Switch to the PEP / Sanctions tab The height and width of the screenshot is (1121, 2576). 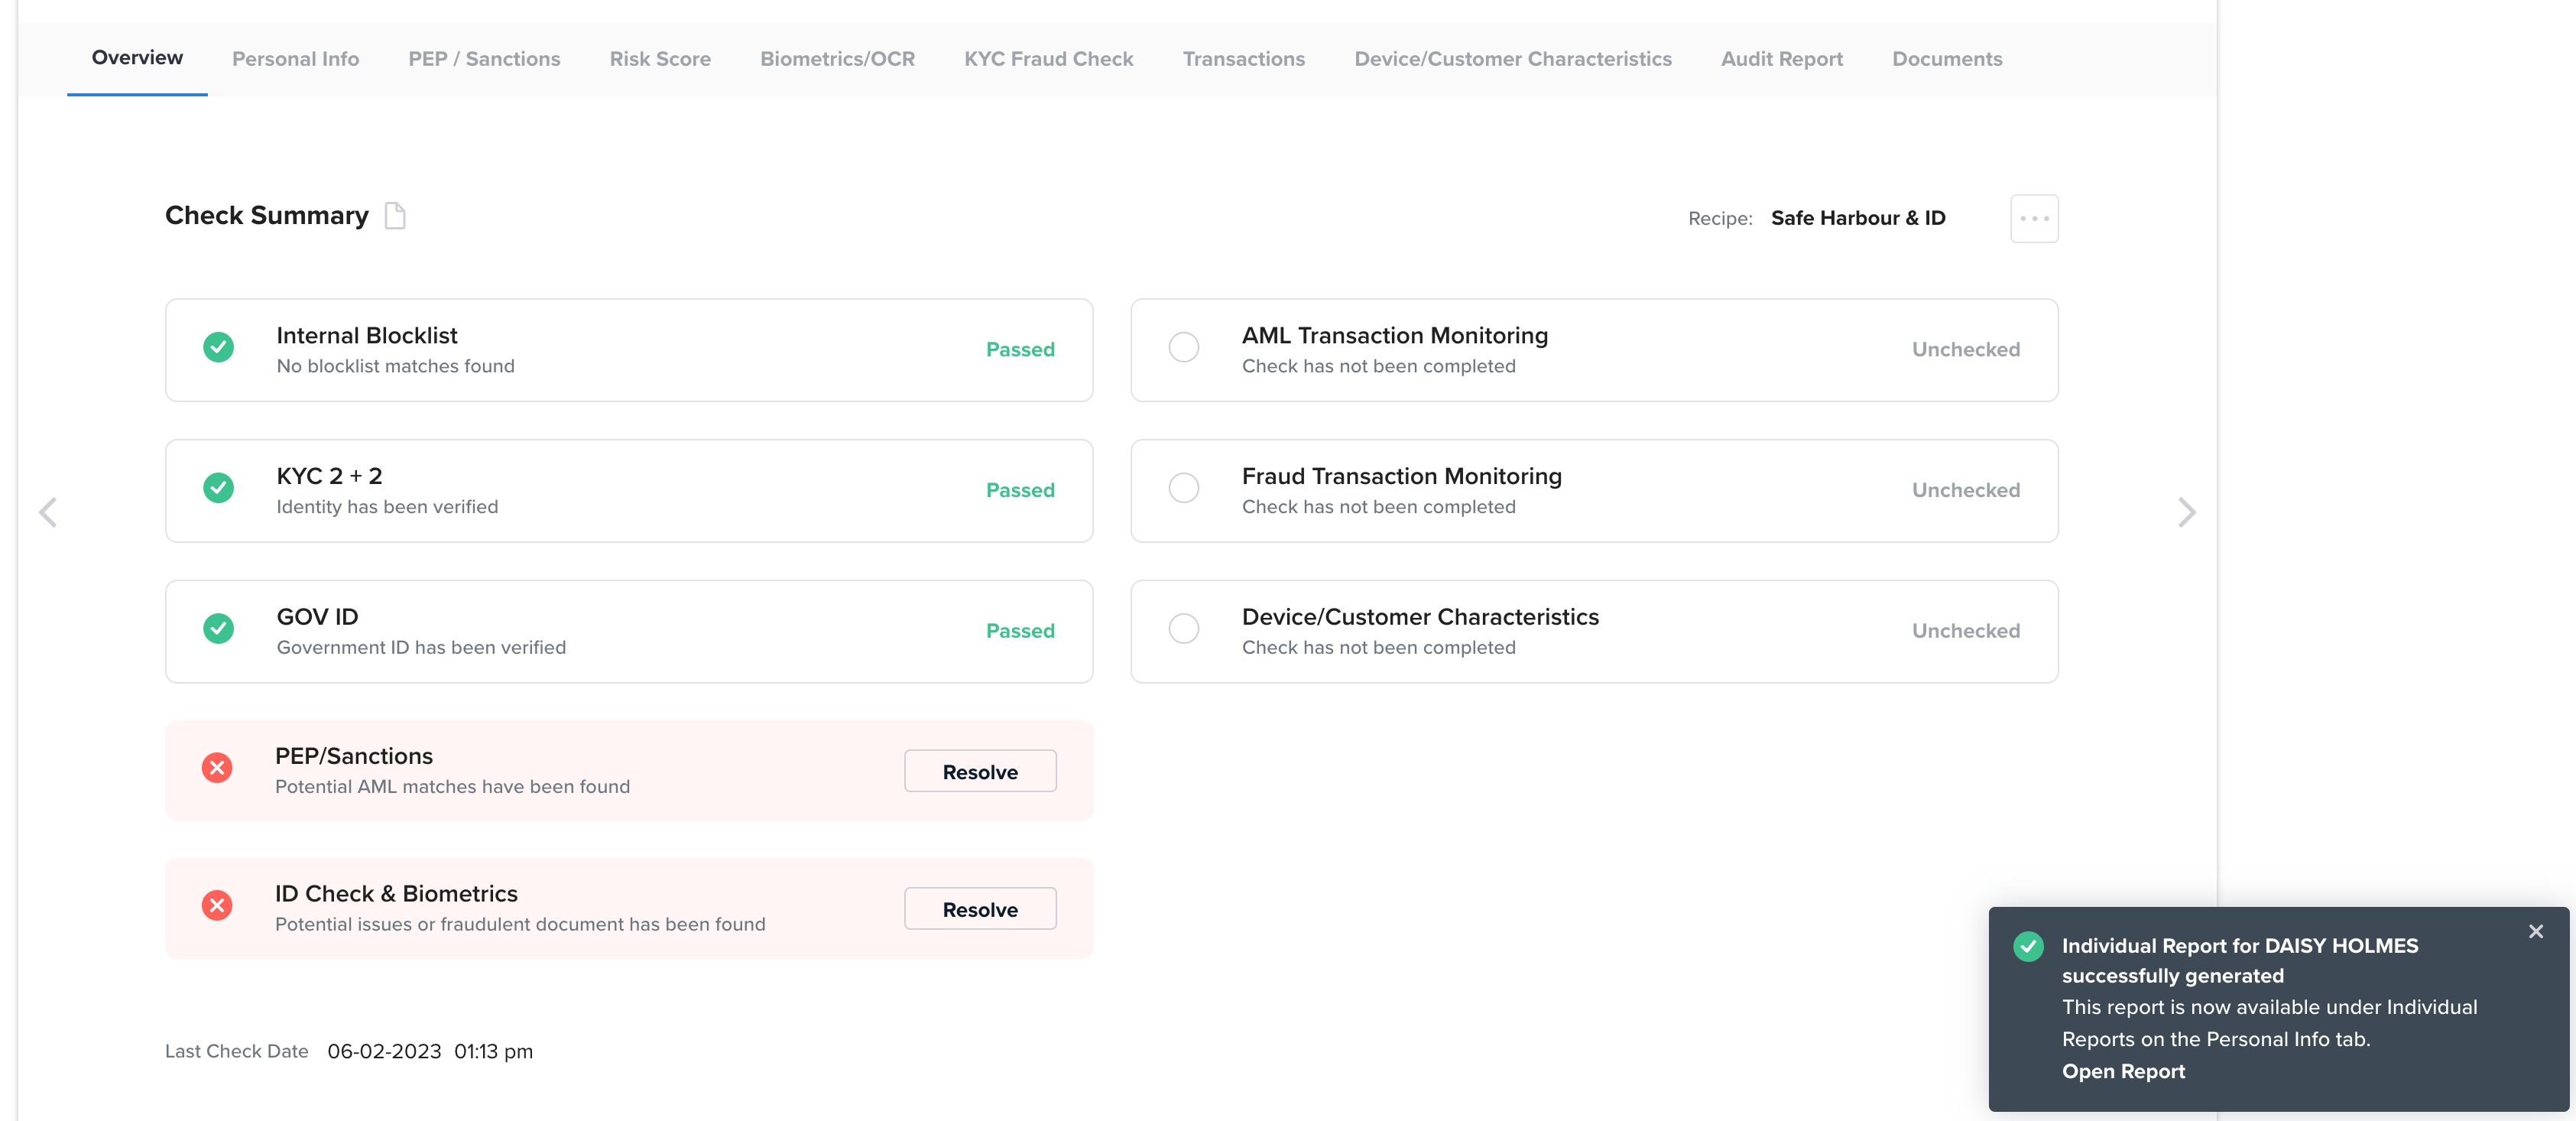coord(484,59)
